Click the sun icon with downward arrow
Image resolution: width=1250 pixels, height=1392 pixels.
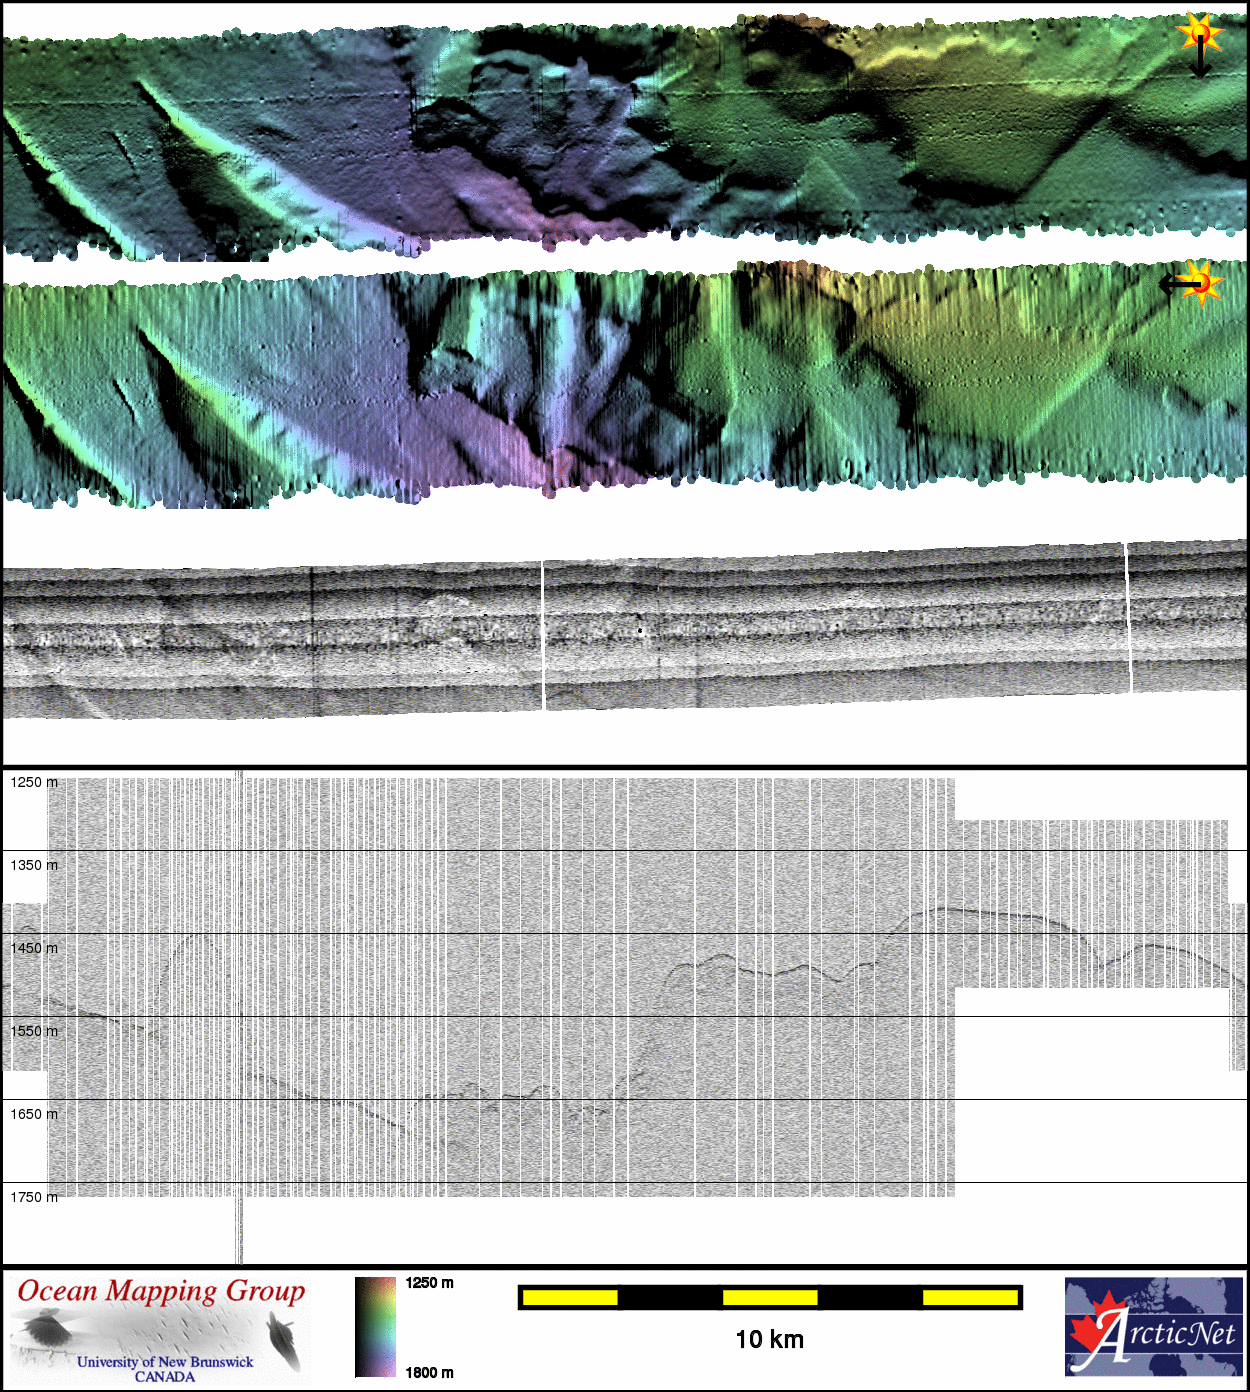(1199, 34)
